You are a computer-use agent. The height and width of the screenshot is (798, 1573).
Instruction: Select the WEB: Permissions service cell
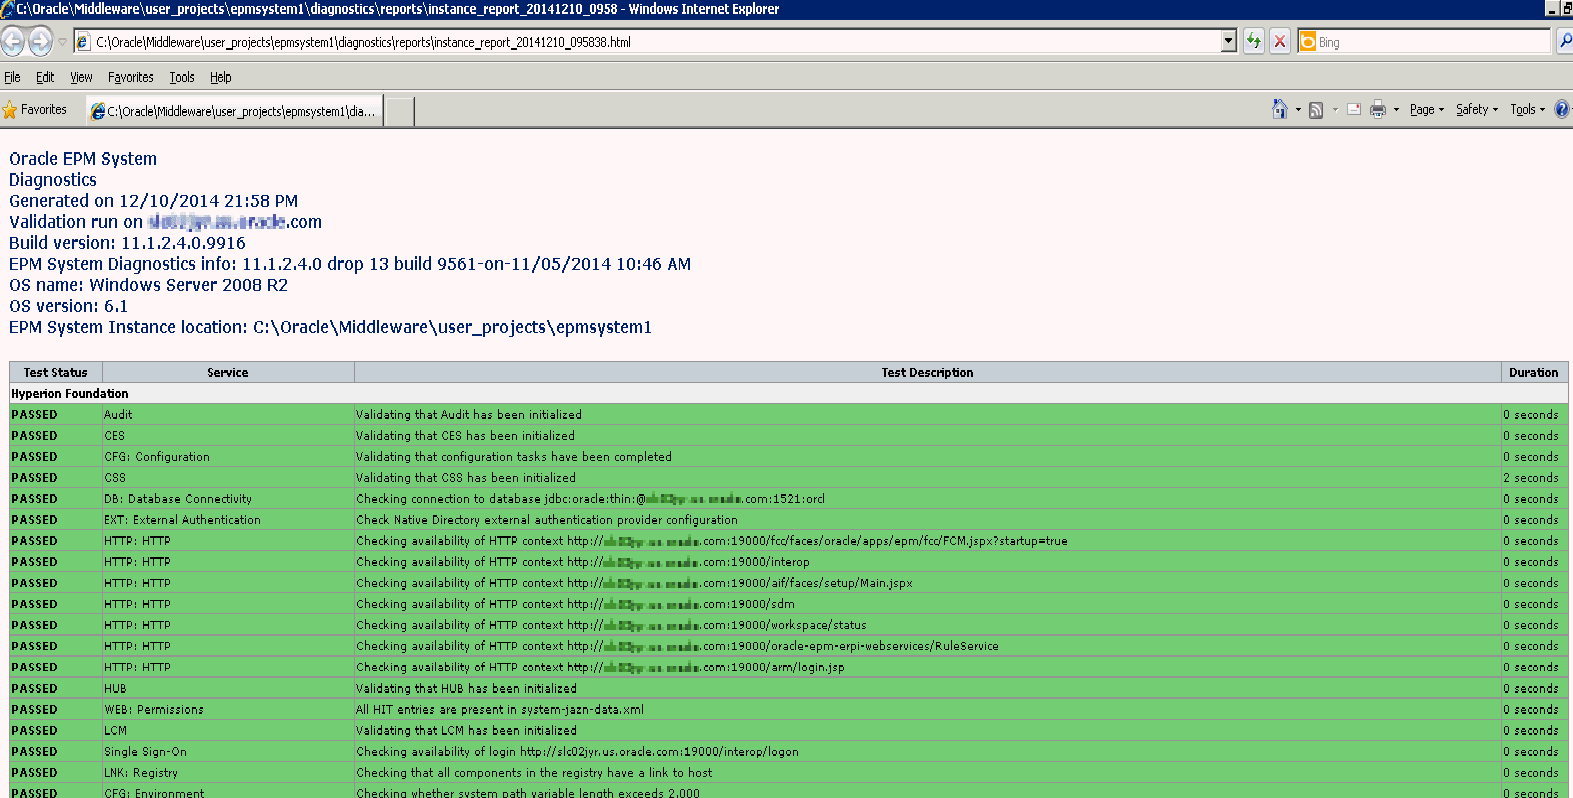pos(228,709)
